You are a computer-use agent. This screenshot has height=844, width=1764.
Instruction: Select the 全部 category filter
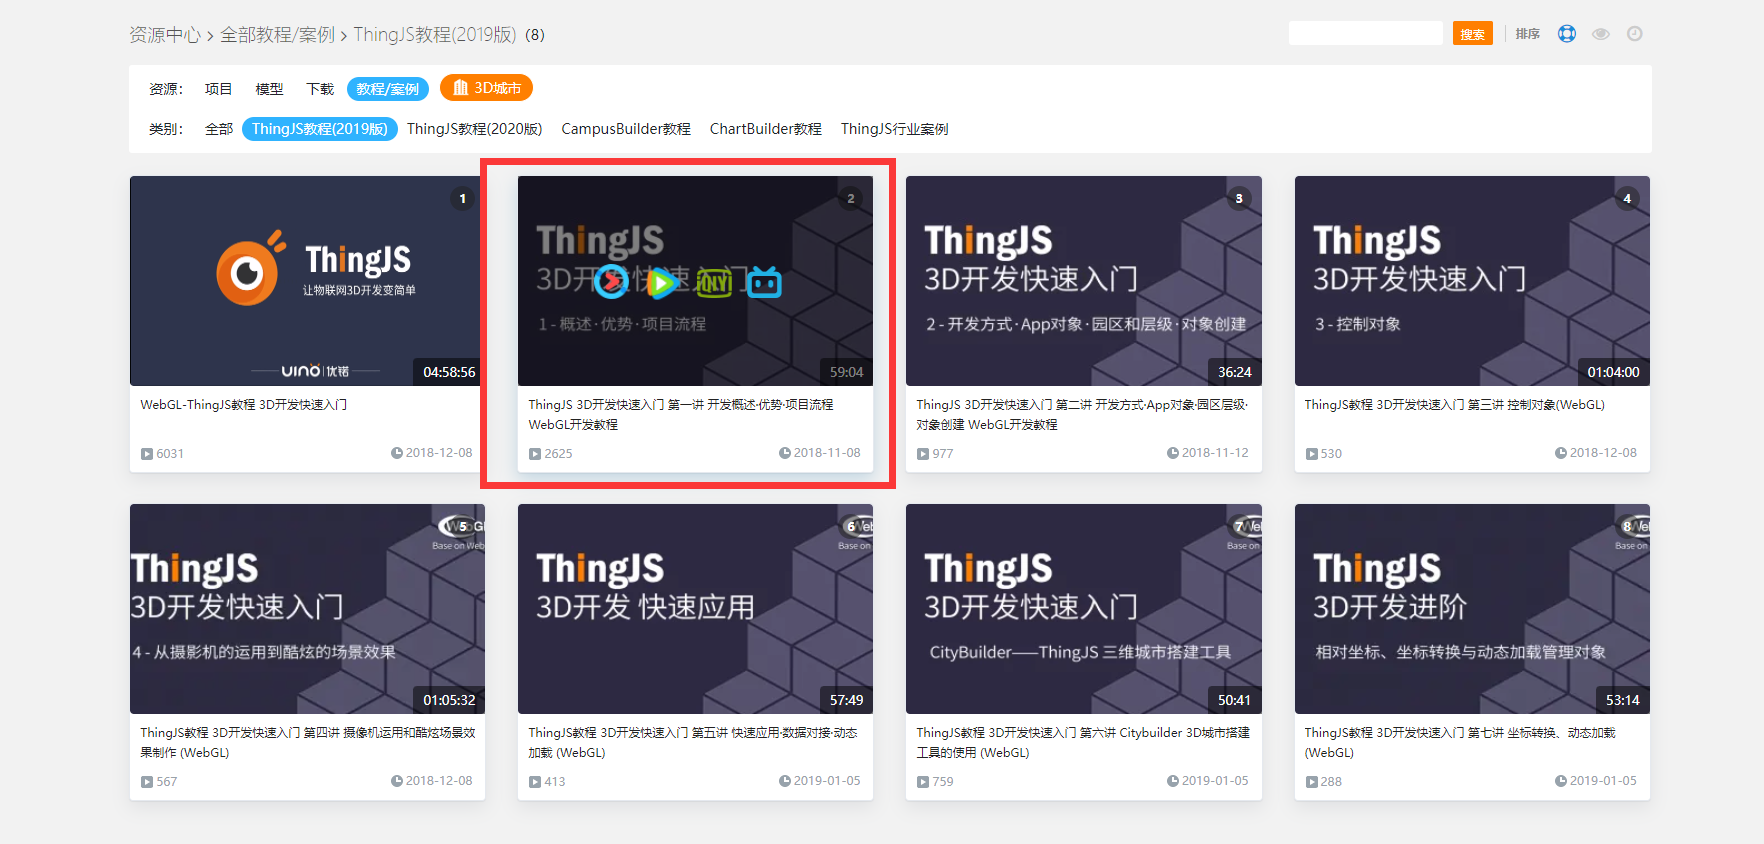(x=219, y=129)
